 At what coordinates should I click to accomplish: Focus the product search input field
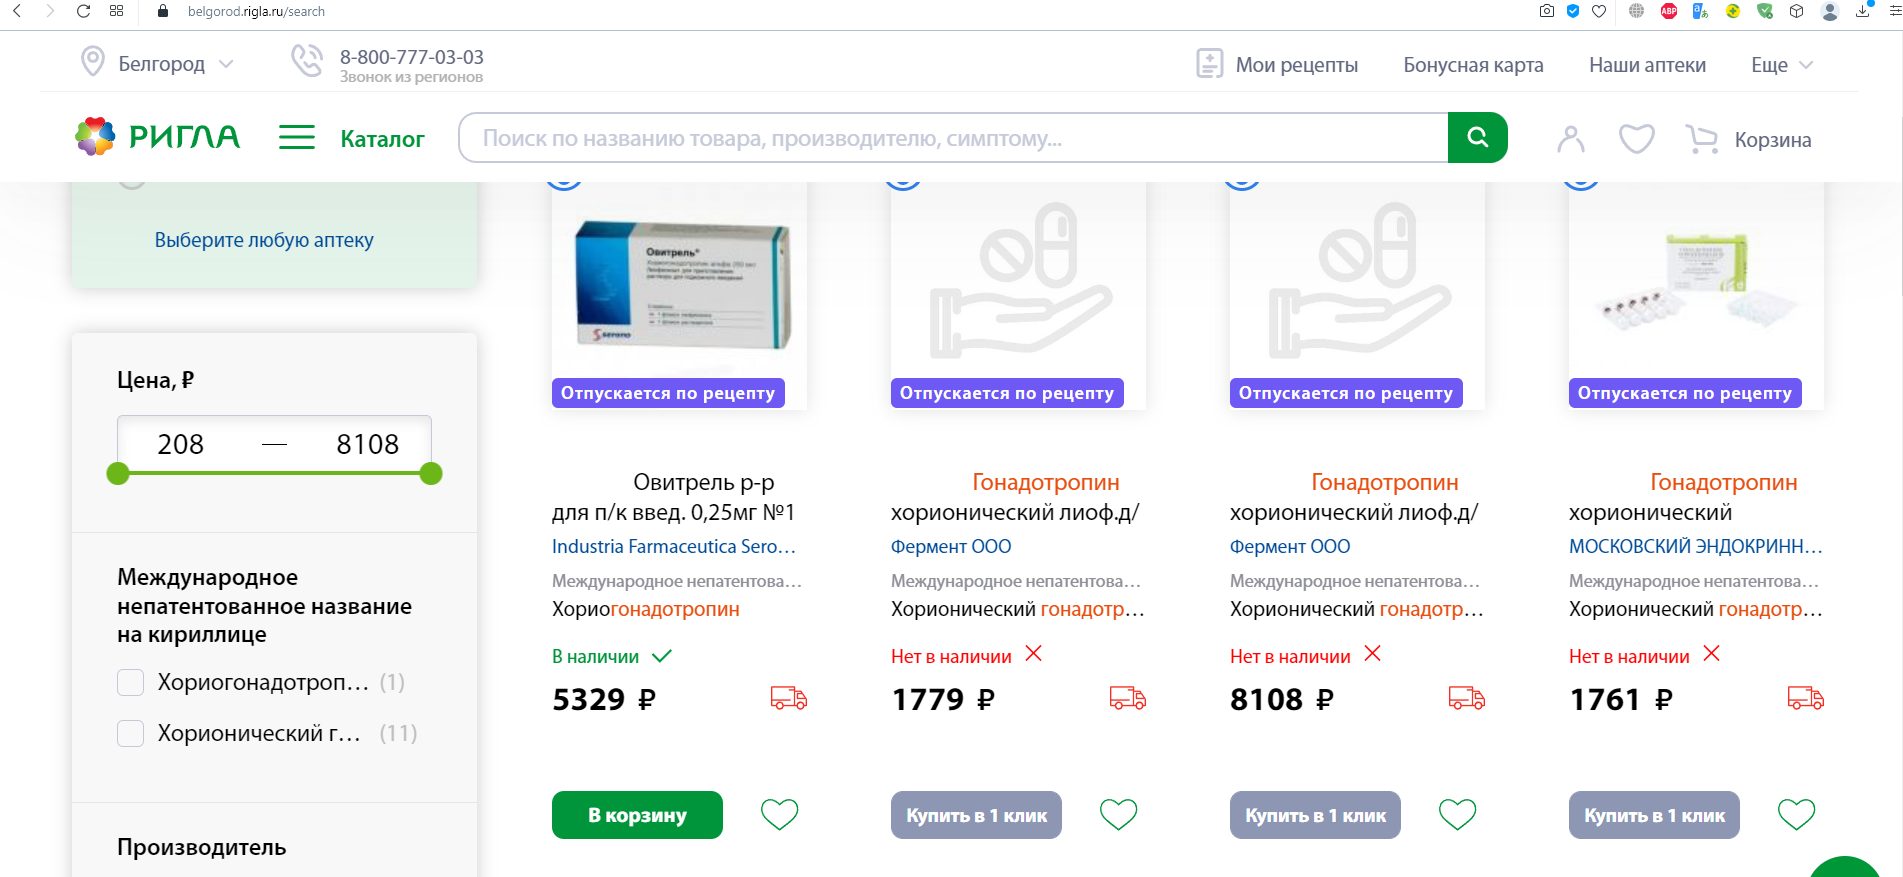click(952, 138)
